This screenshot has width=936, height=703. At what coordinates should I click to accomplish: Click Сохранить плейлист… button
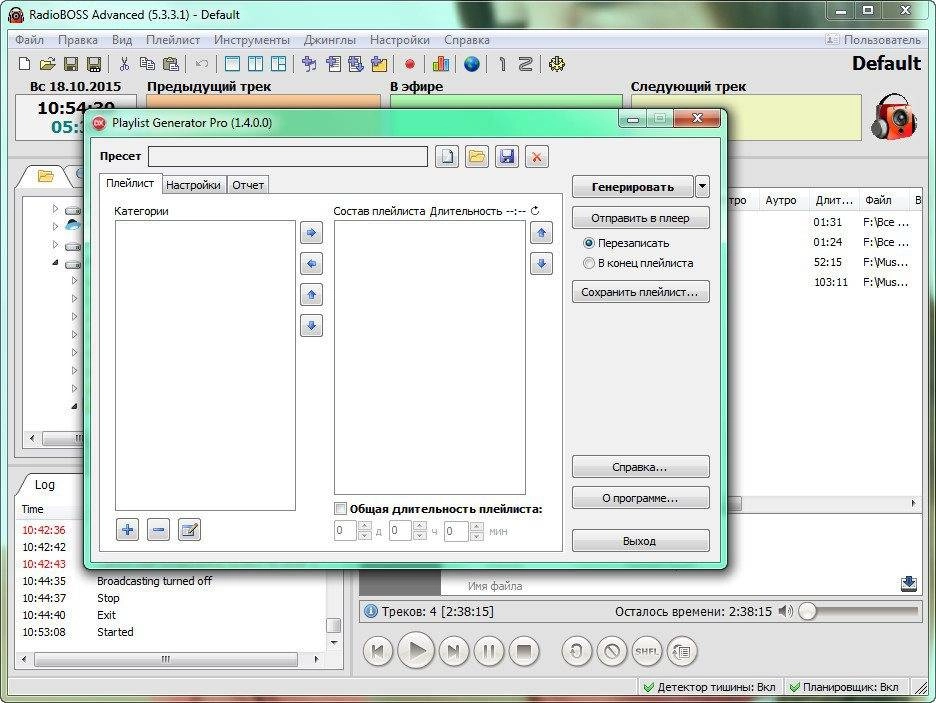coord(641,292)
